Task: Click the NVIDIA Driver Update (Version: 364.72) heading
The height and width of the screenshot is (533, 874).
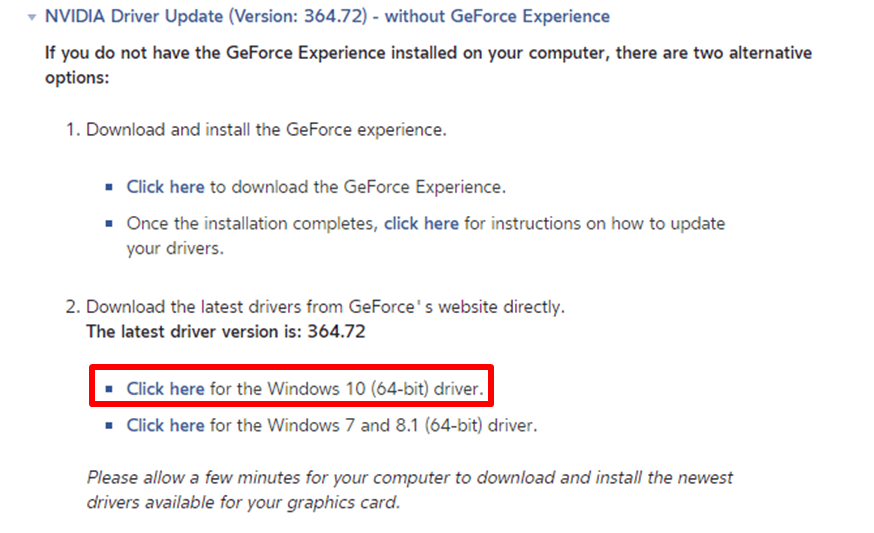Action: pyautogui.click(x=327, y=16)
